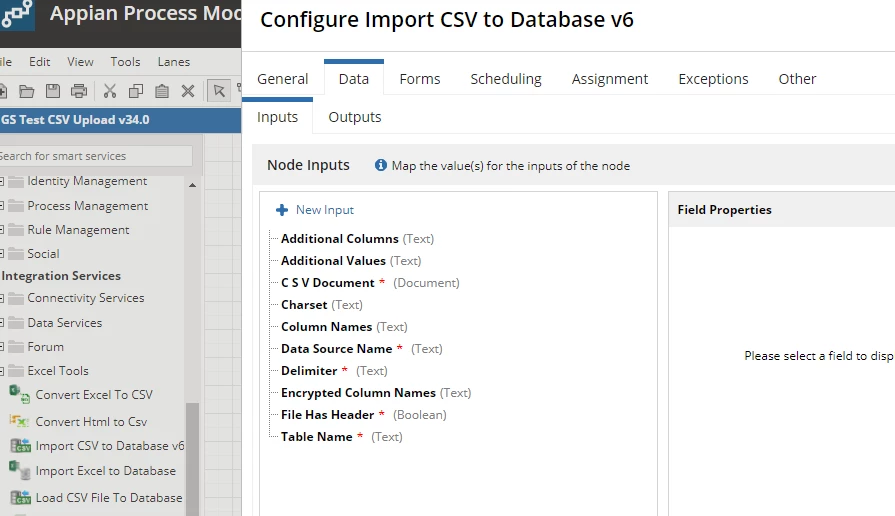Click the Import Excel to Database icon

[19, 470]
